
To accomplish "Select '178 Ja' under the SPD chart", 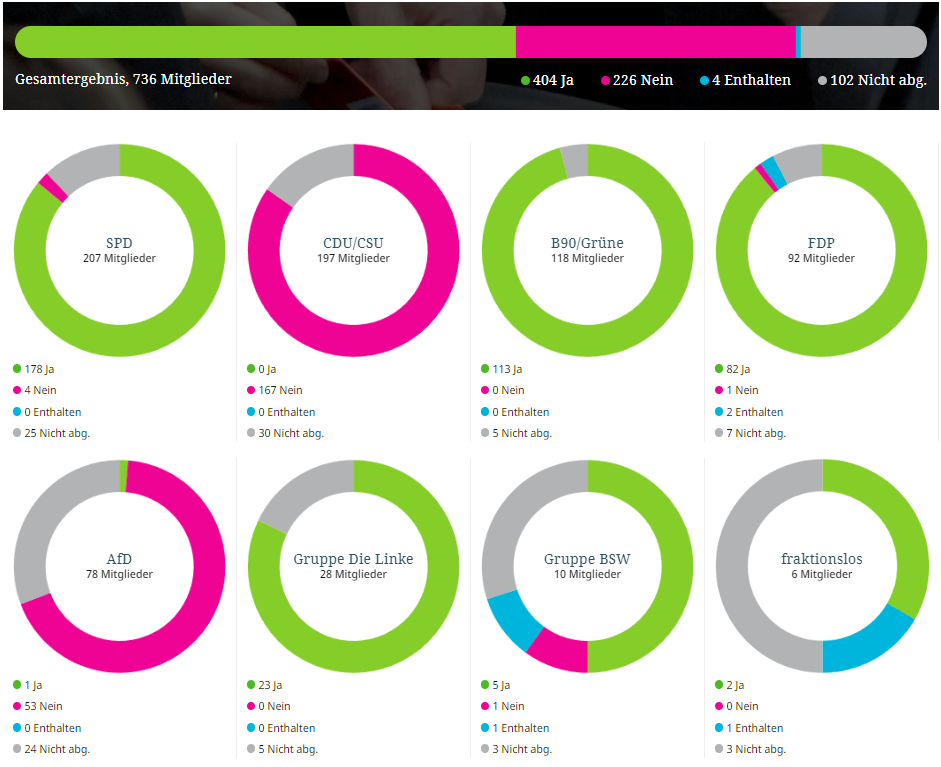I will pos(38,369).
